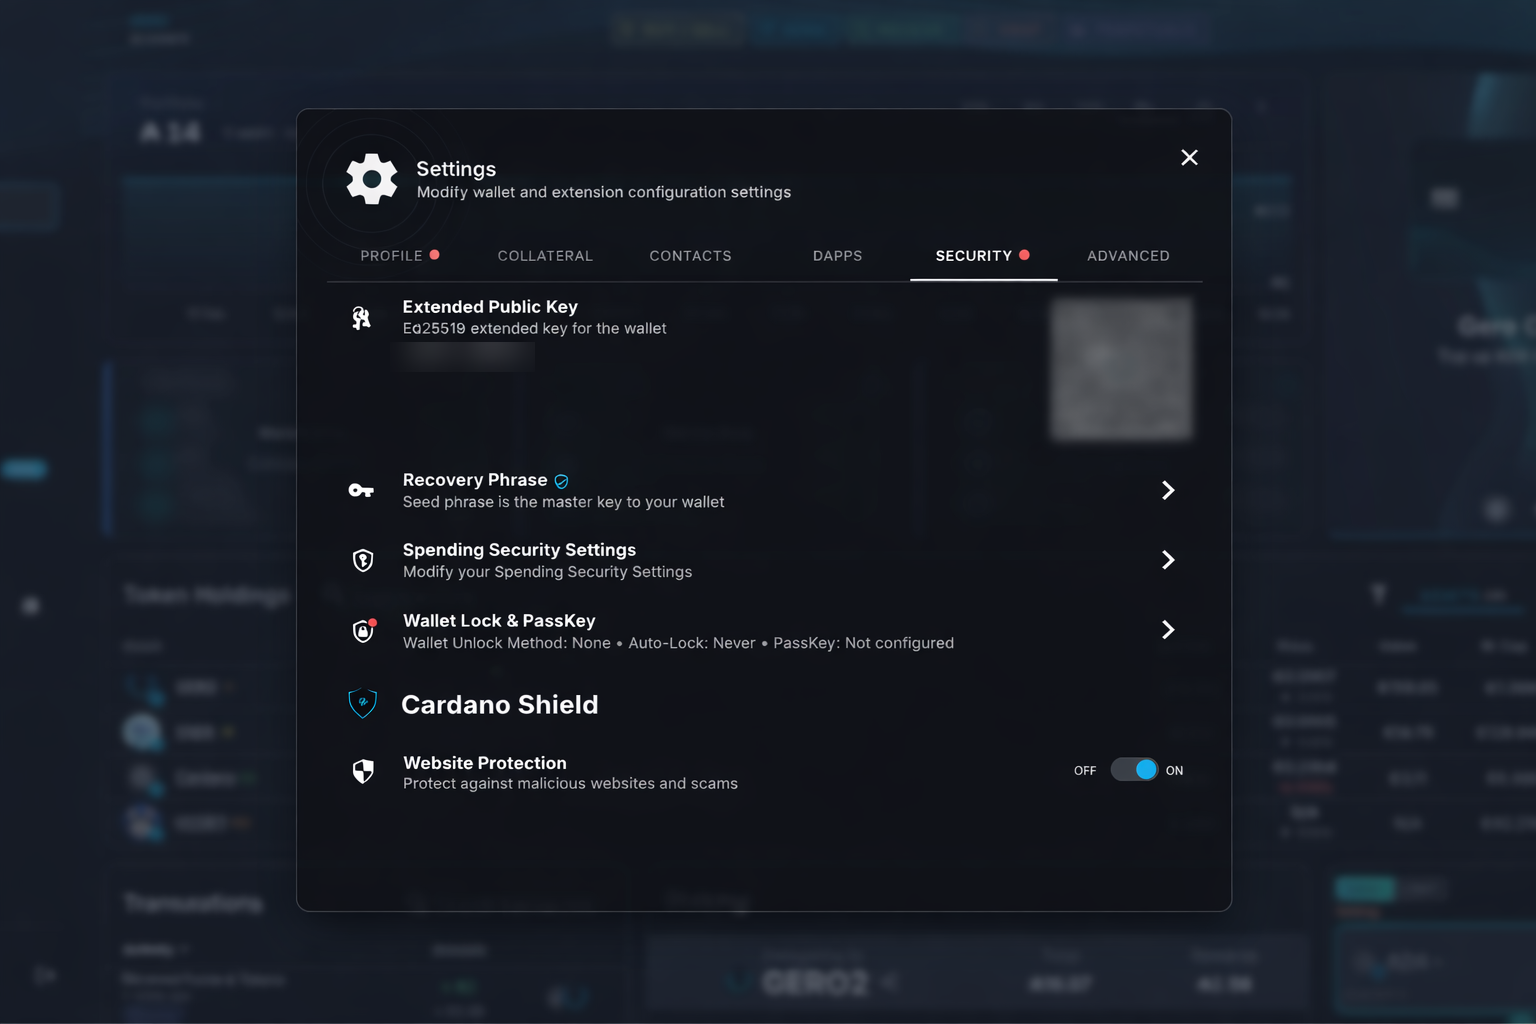Click the Recovery Phrase key icon
Viewport: 1536px width, 1024px height.
(x=361, y=490)
